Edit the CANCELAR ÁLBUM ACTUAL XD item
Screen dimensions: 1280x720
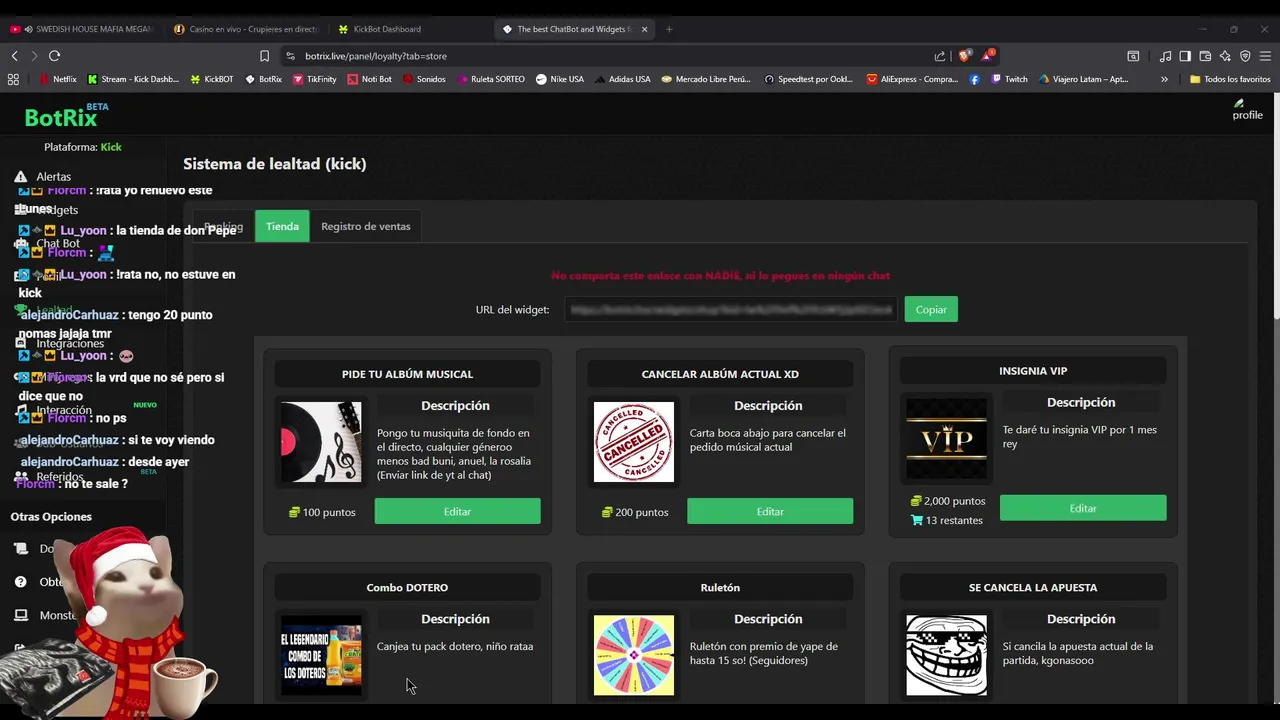[770, 511]
